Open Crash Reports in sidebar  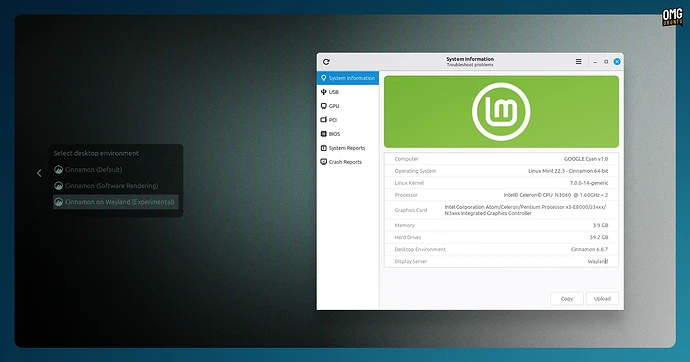(348, 162)
